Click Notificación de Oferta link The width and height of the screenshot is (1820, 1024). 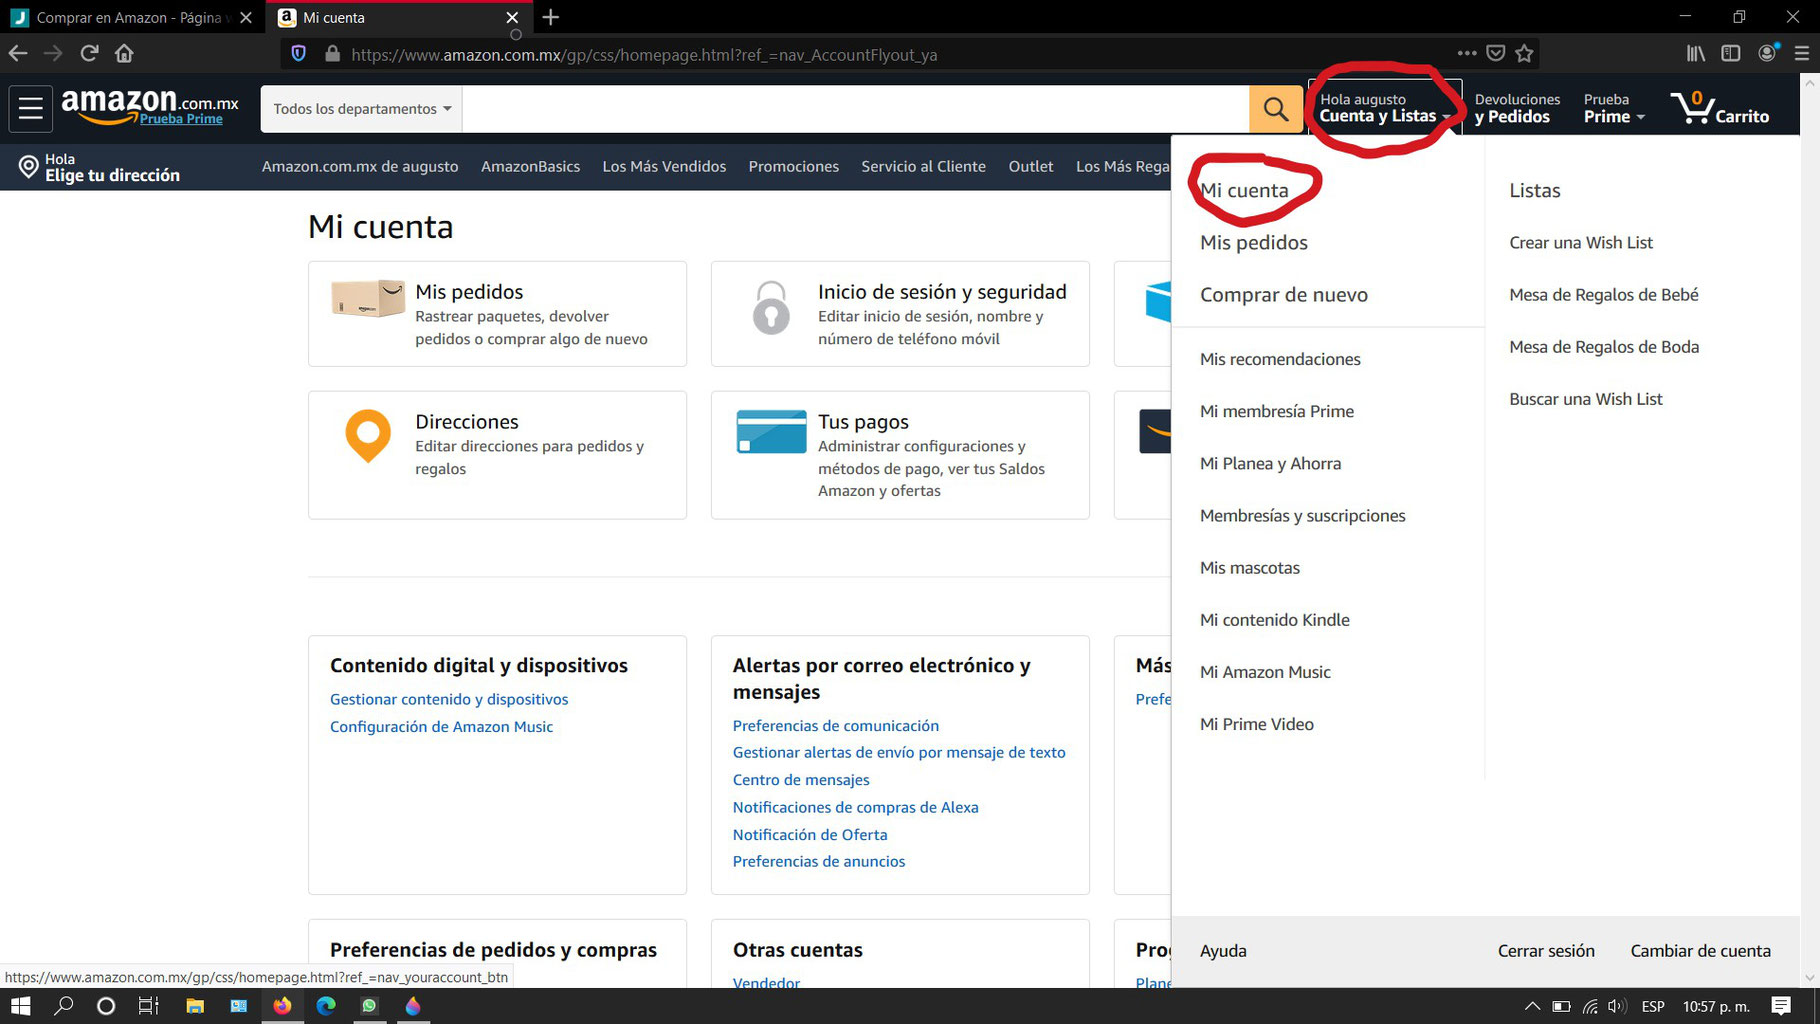[x=810, y=834]
